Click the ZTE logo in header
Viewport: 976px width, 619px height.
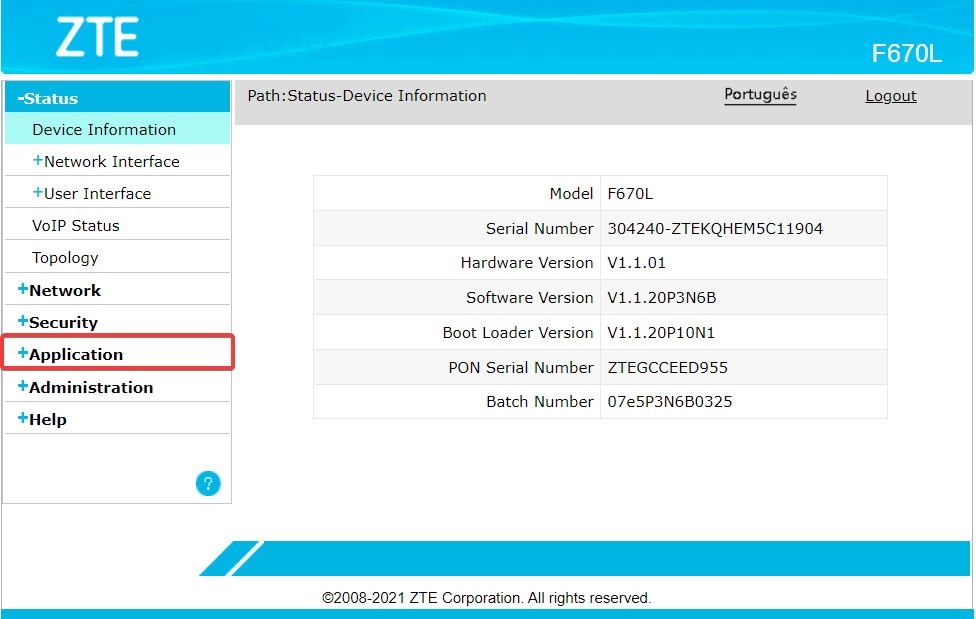pos(97,38)
